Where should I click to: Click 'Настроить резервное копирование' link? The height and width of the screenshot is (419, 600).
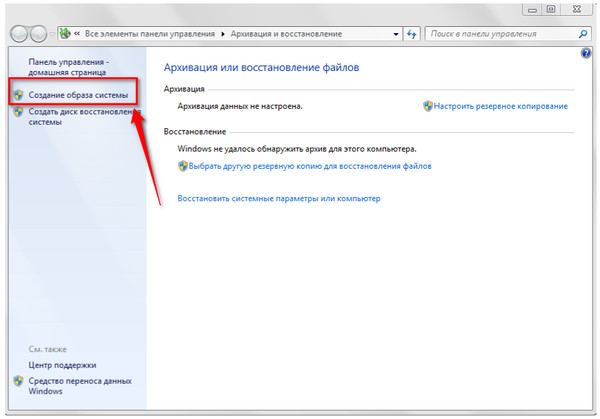(501, 106)
